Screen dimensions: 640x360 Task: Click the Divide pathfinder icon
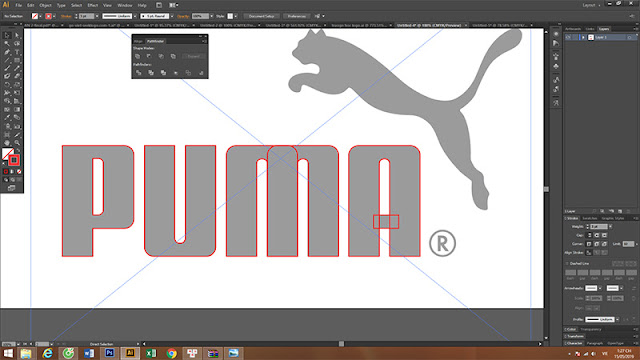138,73
